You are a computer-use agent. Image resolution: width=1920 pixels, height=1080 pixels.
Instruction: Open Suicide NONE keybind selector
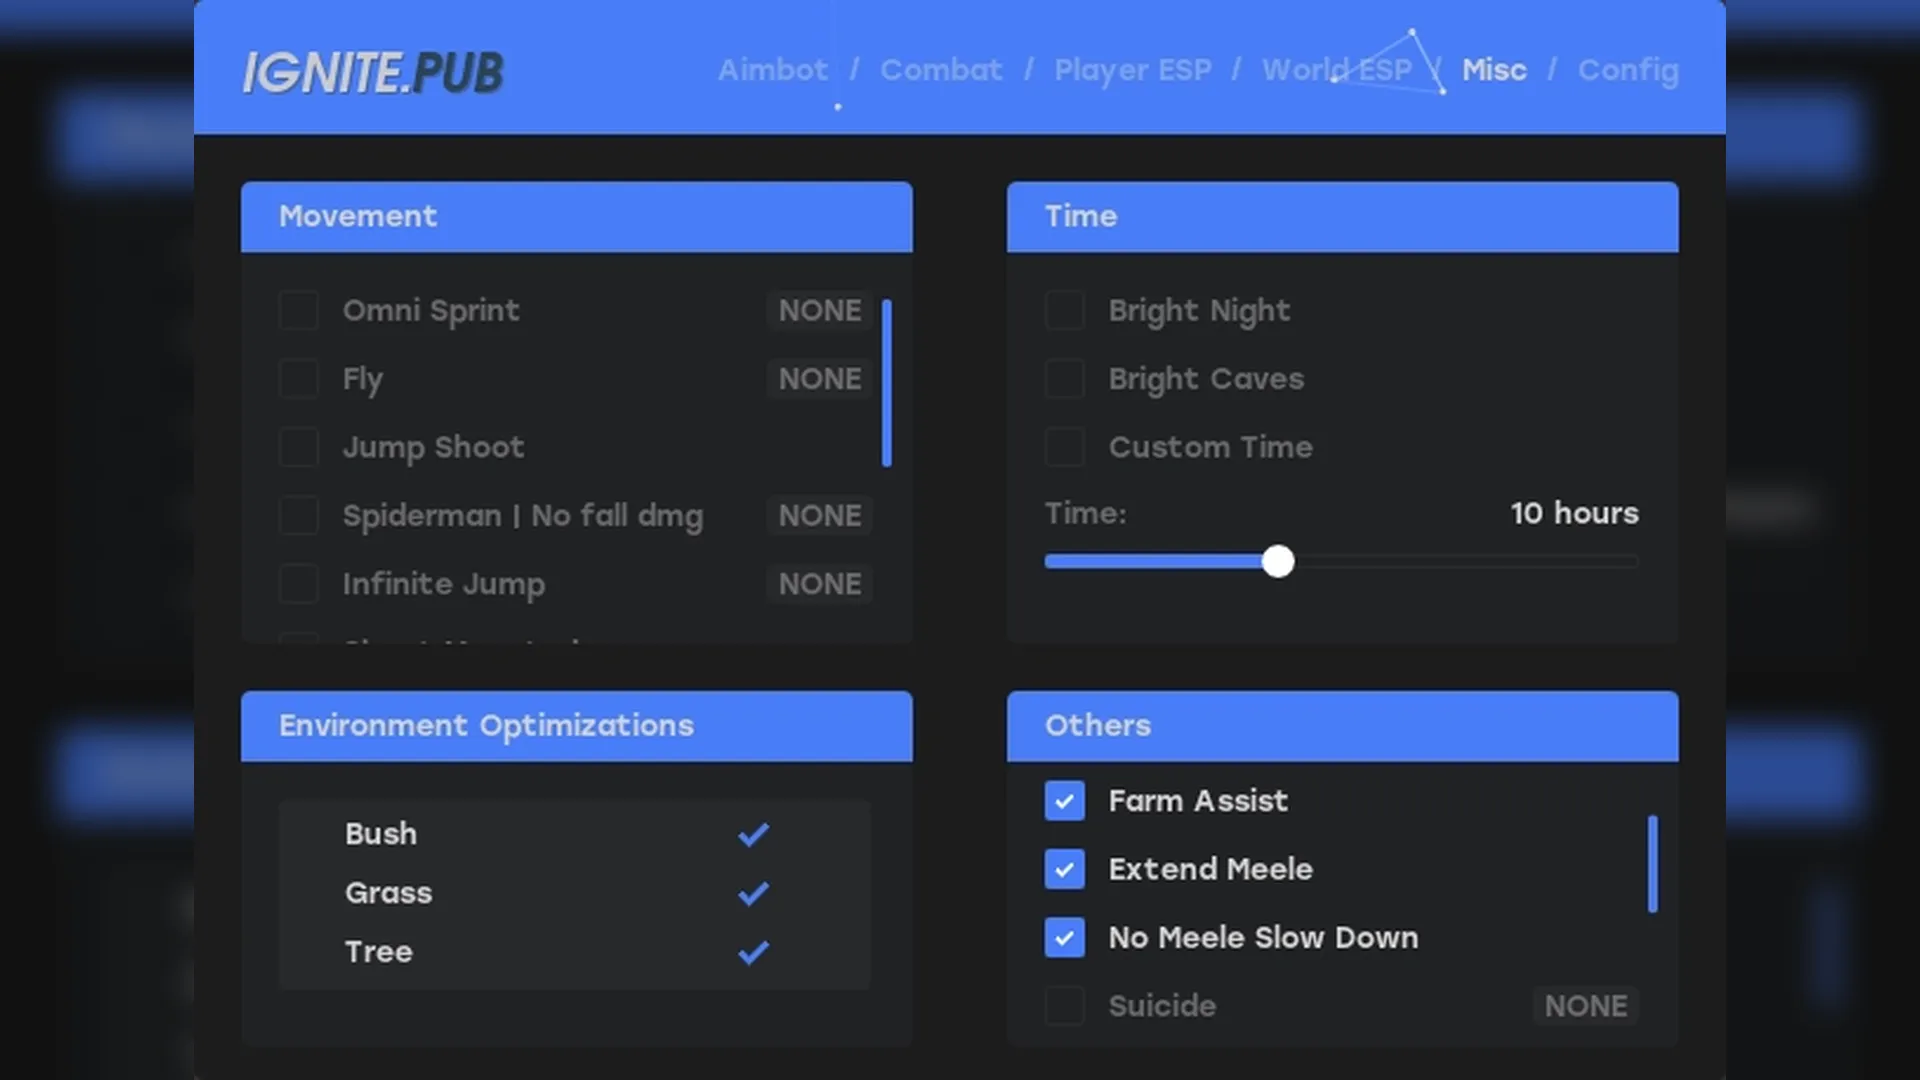(1585, 1006)
